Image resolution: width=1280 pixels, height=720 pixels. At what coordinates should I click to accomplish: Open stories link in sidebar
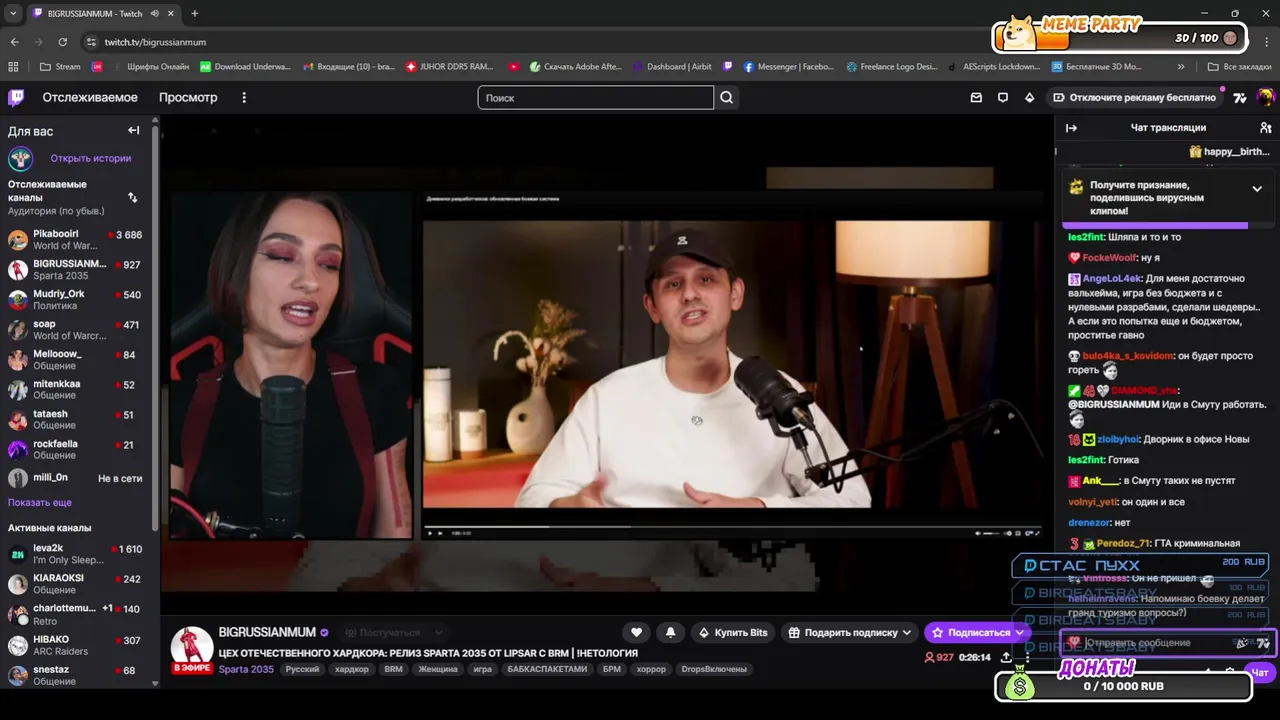click(x=91, y=158)
